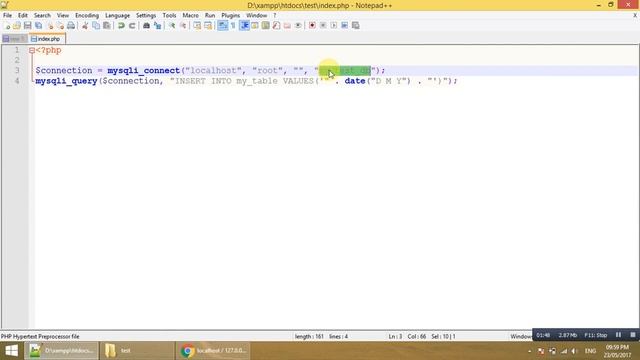The height and width of the screenshot is (360, 640).
Task: Click the 'length : 161' status bar entry
Action: 309,337
